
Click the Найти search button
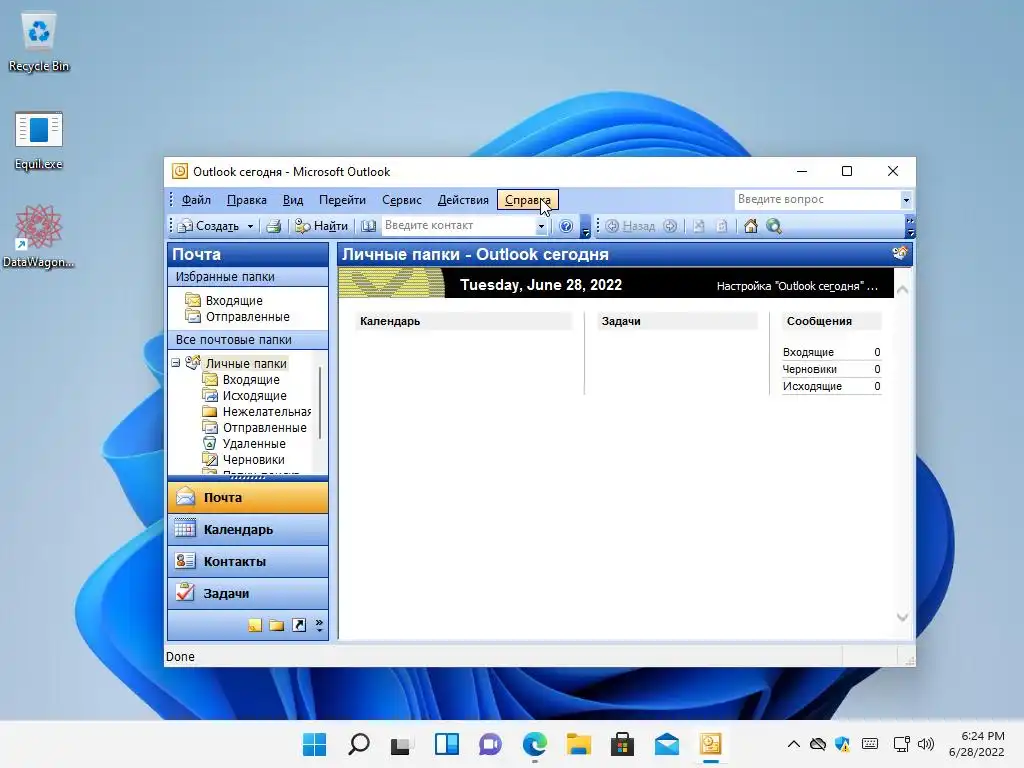(321, 226)
